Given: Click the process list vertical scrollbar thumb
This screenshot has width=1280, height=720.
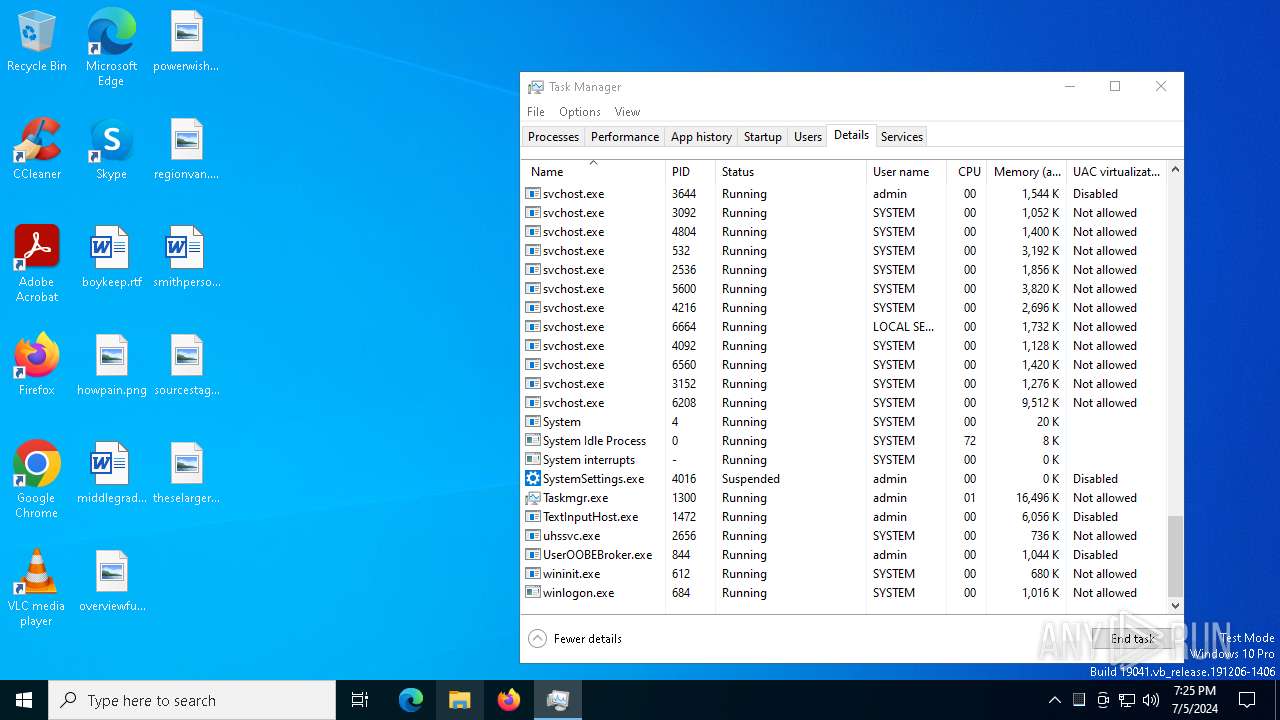Looking at the screenshot, I should point(1175,556).
